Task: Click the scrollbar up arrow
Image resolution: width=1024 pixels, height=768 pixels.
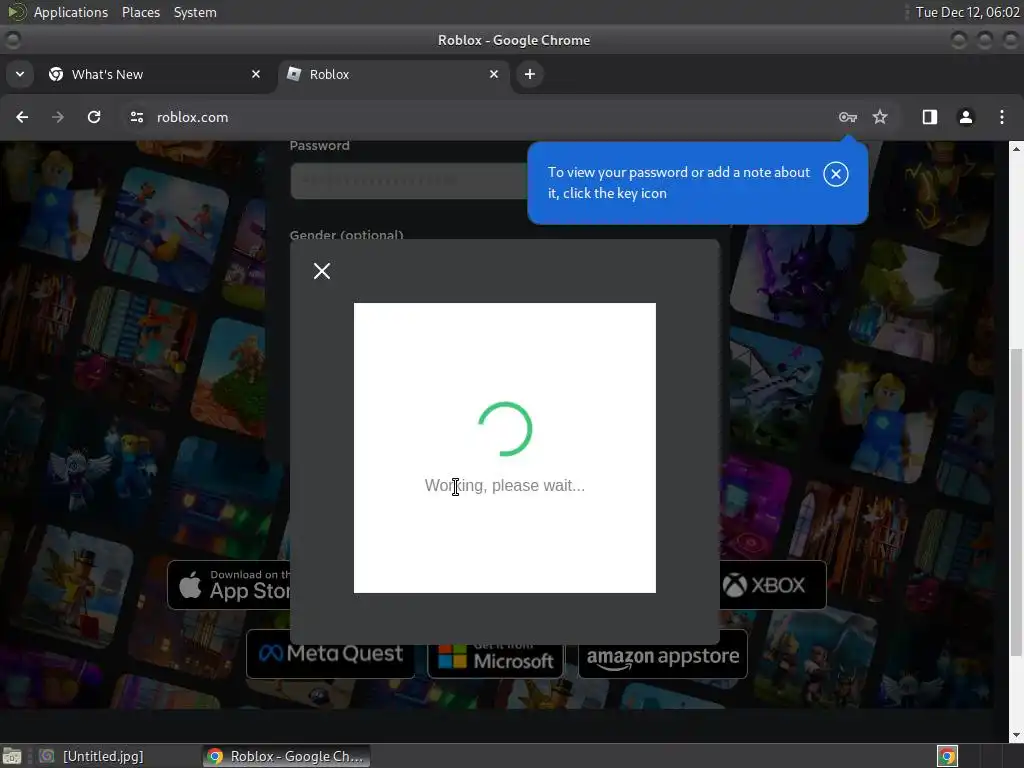Action: [x=1016, y=149]
